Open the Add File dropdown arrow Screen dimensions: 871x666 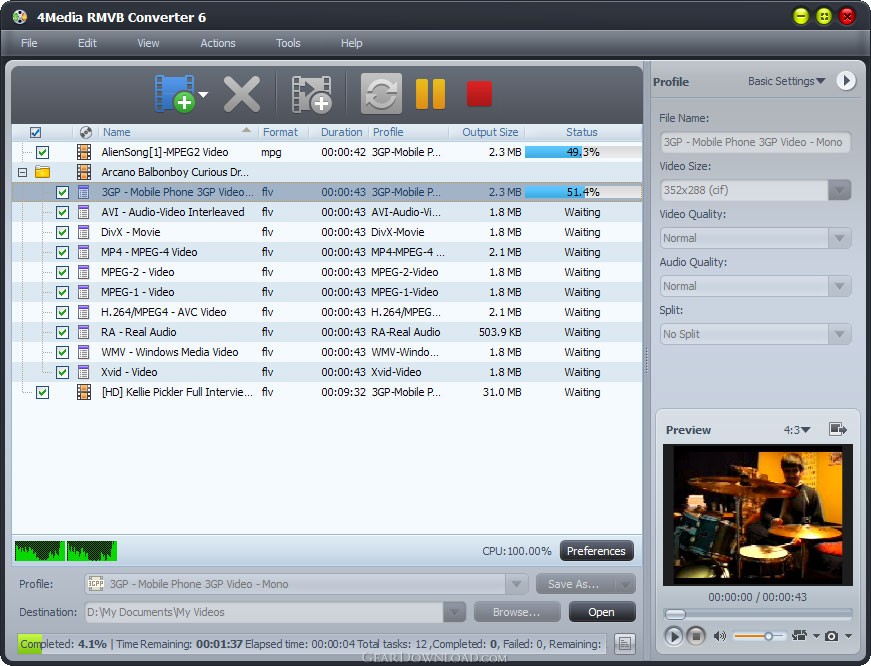pos(203,94)
